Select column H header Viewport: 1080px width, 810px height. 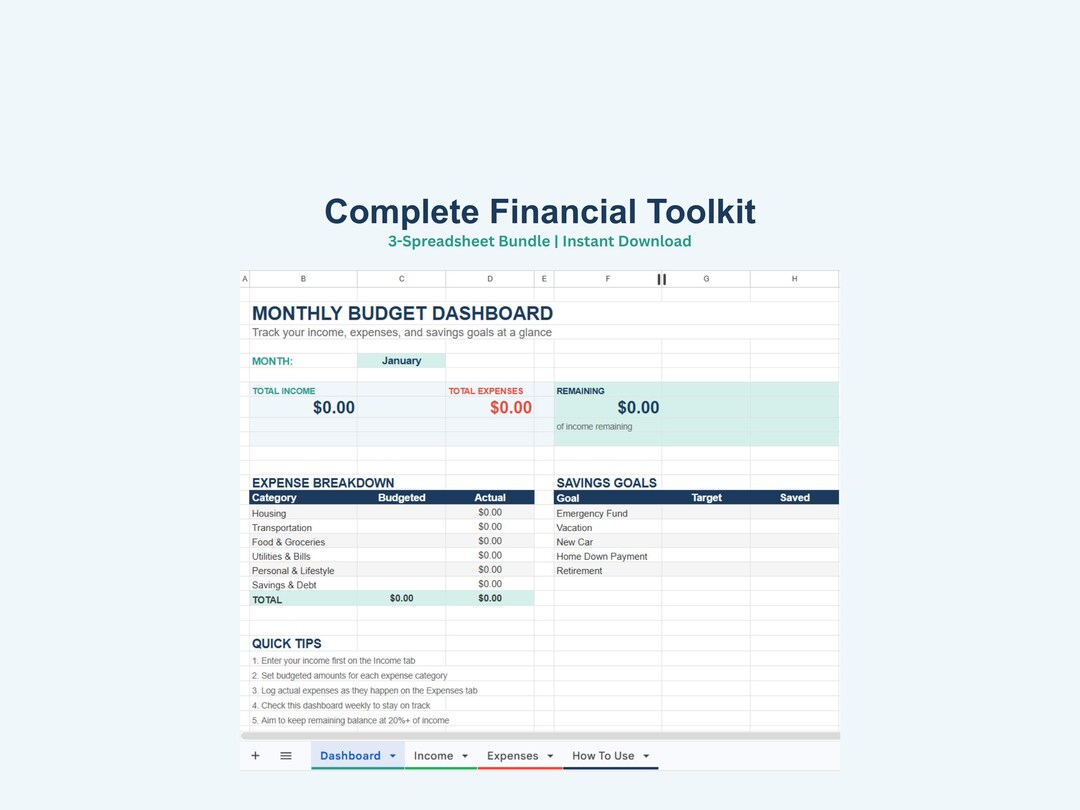tap(794, 279)
